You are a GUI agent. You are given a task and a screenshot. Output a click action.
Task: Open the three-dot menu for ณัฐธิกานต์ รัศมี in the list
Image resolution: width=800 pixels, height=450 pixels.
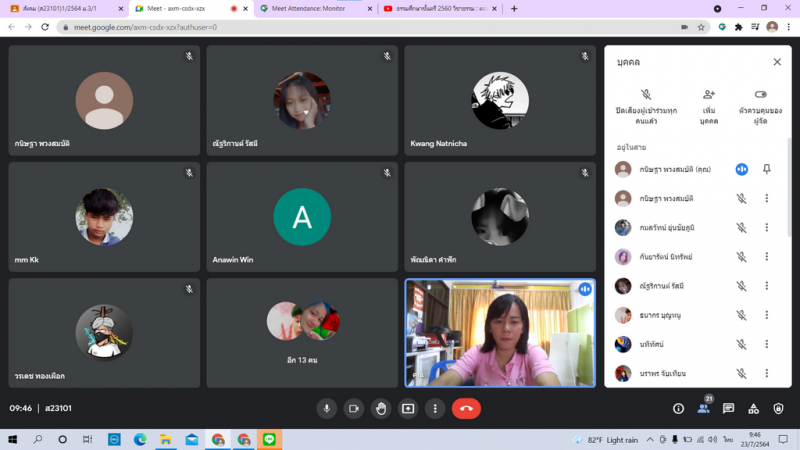pyautogui.click(x=766, y=286)
